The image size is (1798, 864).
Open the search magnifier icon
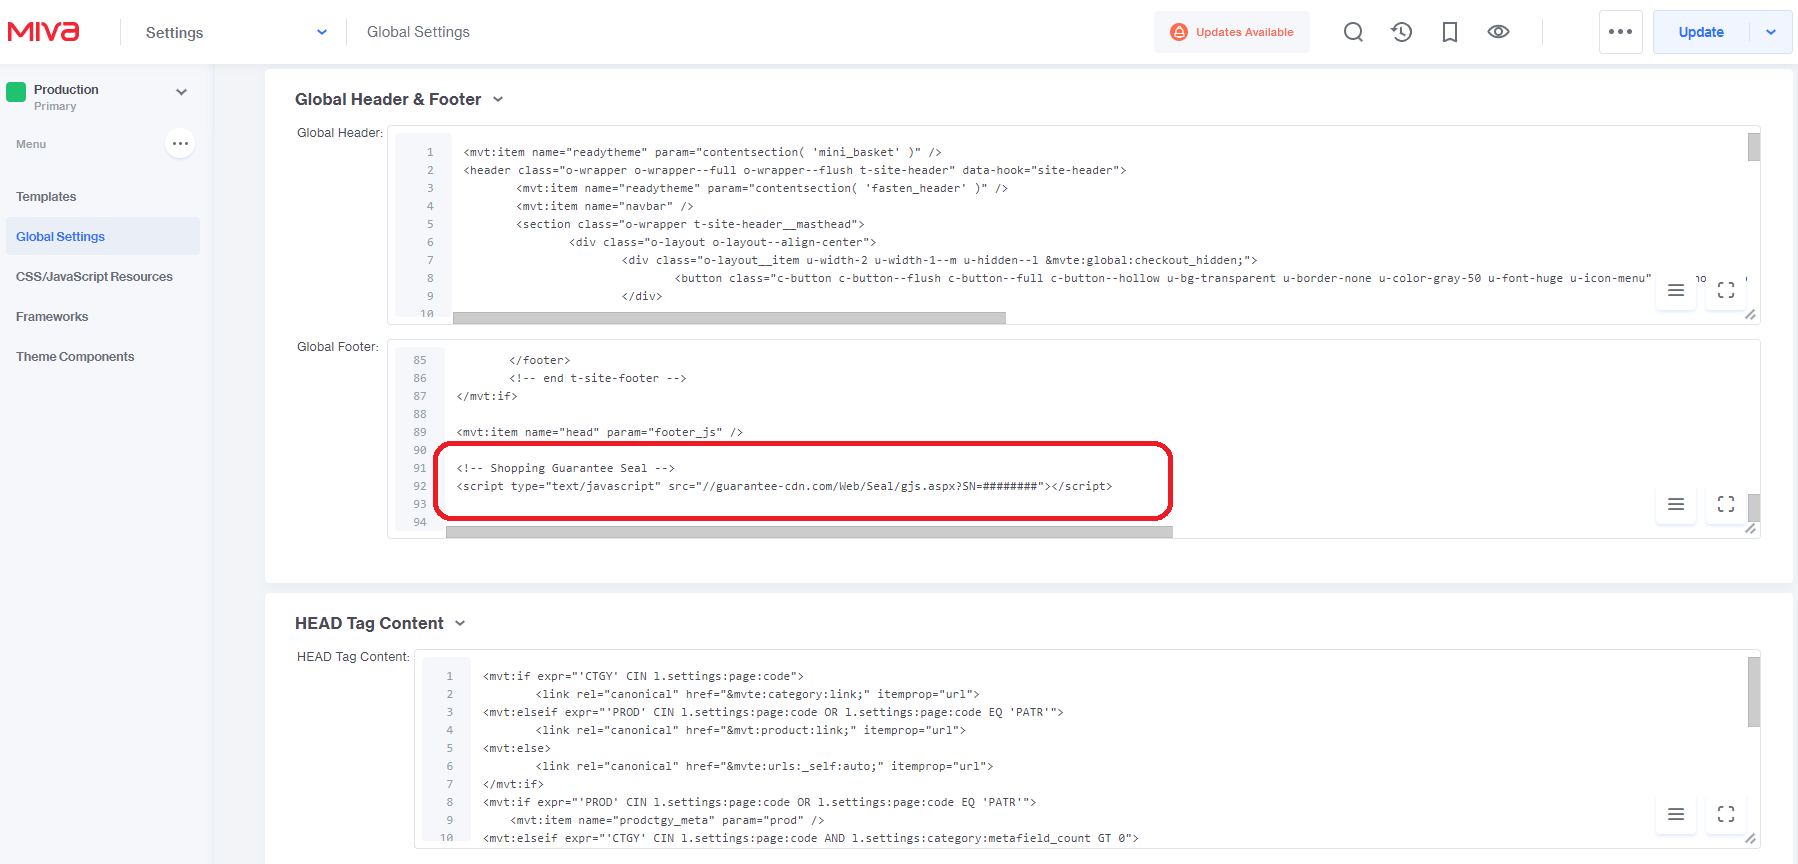coord(1353,32)
